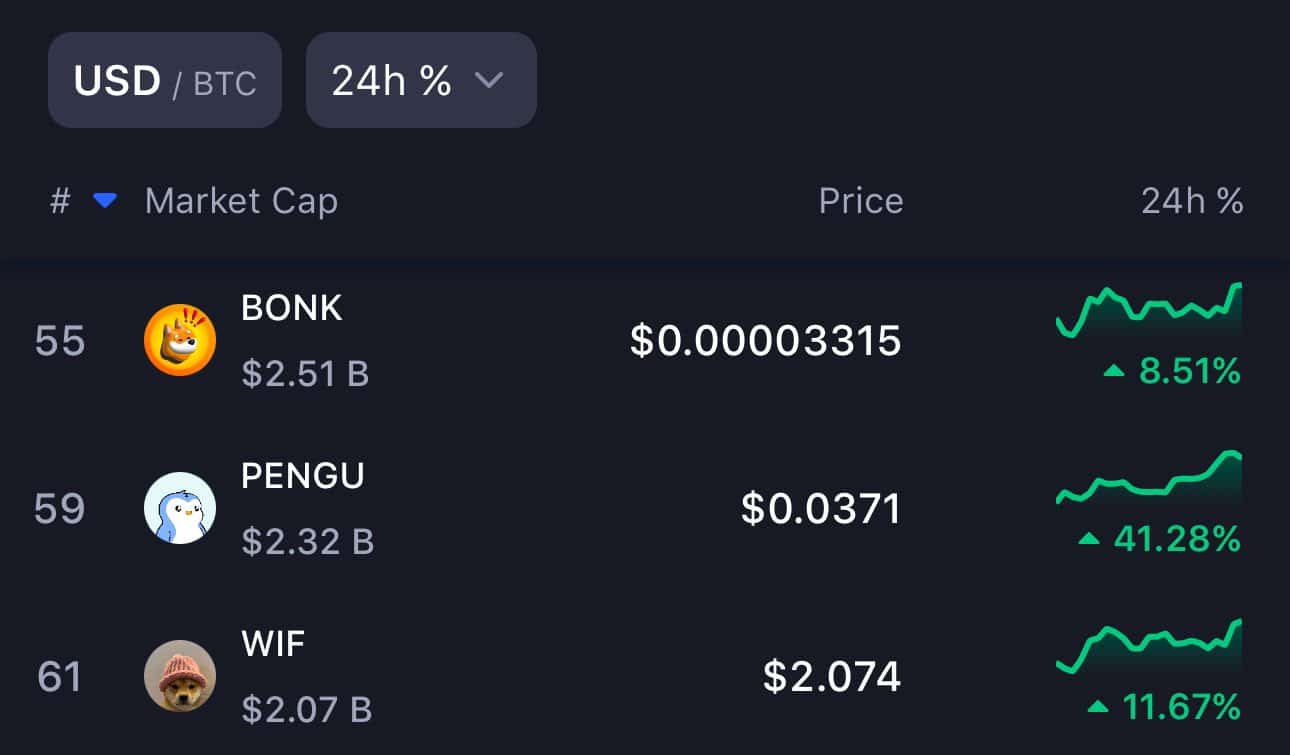Open the BONK sparkline chart
1290x755 pixels.
[1149, 310]
